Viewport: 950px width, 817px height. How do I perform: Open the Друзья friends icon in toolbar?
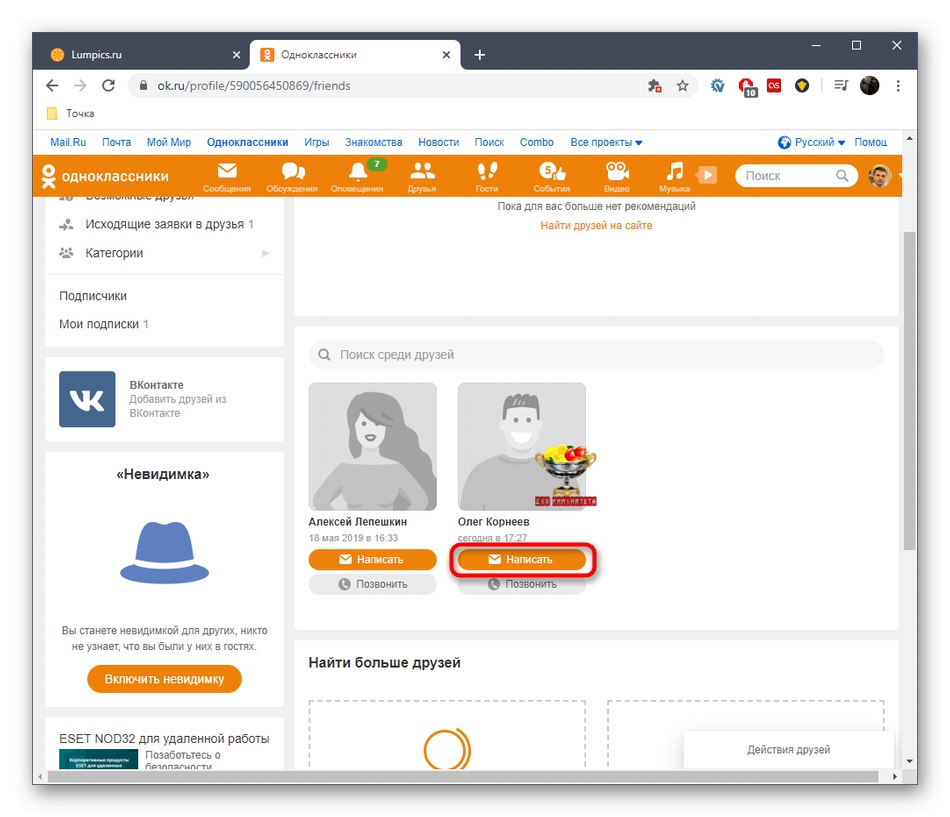(x=422, y=170)
